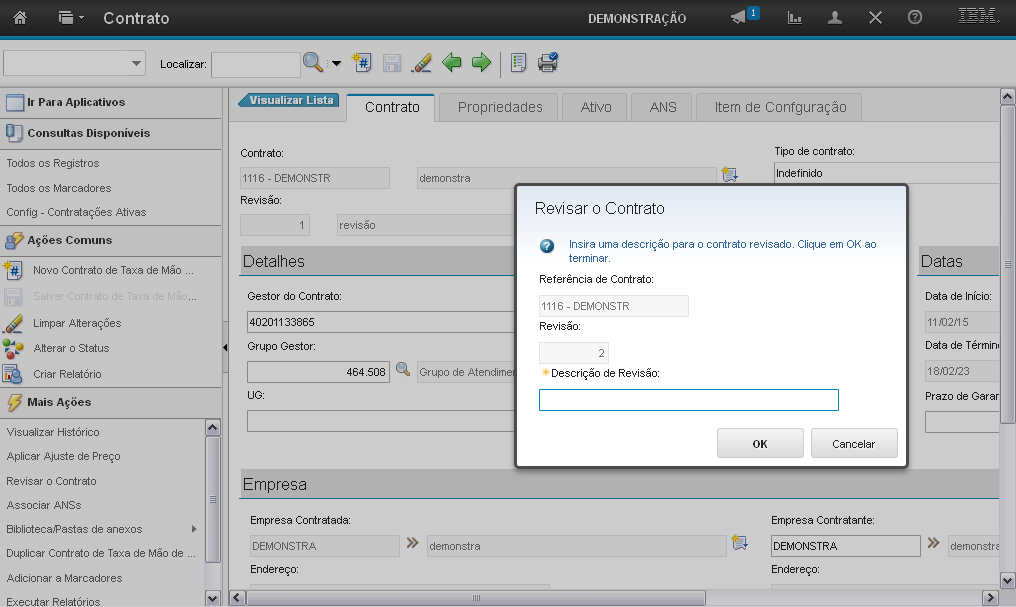This screenshot has width=1016, height=607.
Task: Click long description icon beside Empresa Contratada
Action: pos(739,543)
